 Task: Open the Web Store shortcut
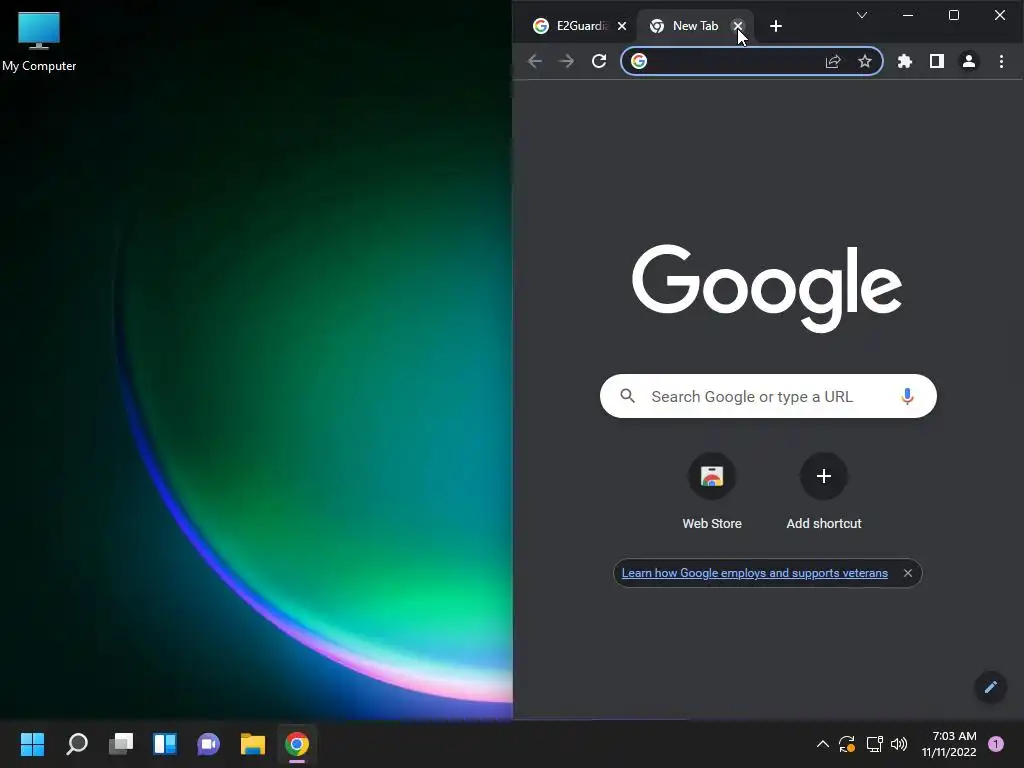coord(712,491)
